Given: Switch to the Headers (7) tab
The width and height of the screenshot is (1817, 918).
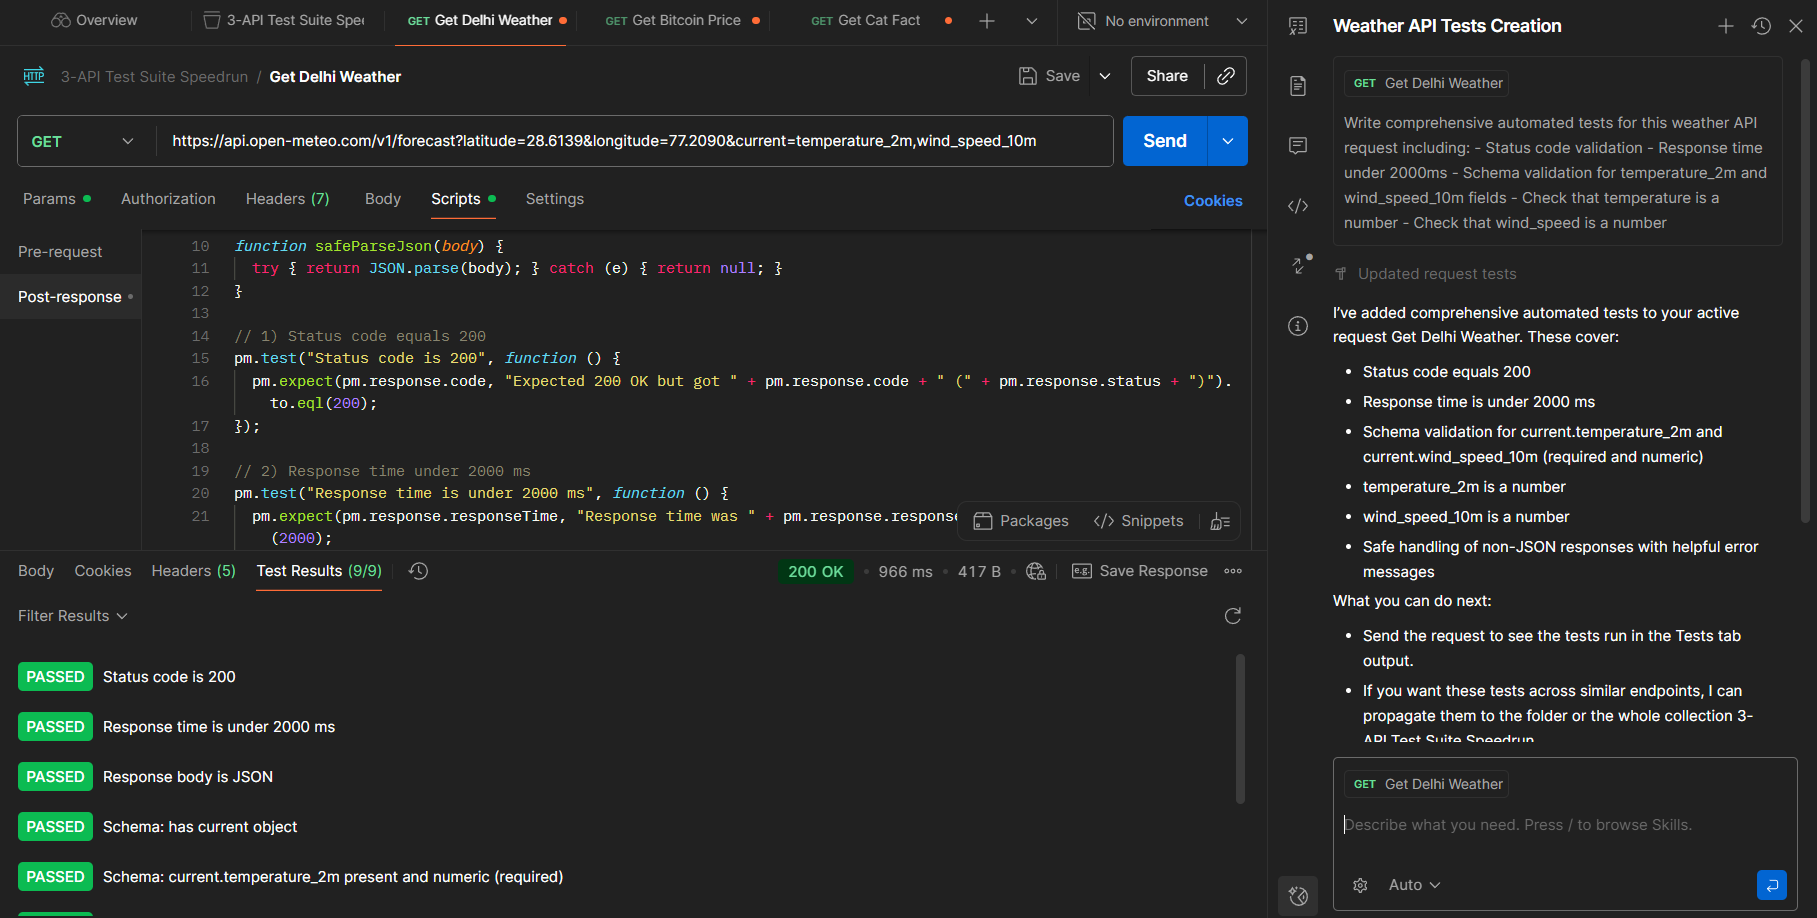Looking at the screenshot, I should (x=287, y=199).
